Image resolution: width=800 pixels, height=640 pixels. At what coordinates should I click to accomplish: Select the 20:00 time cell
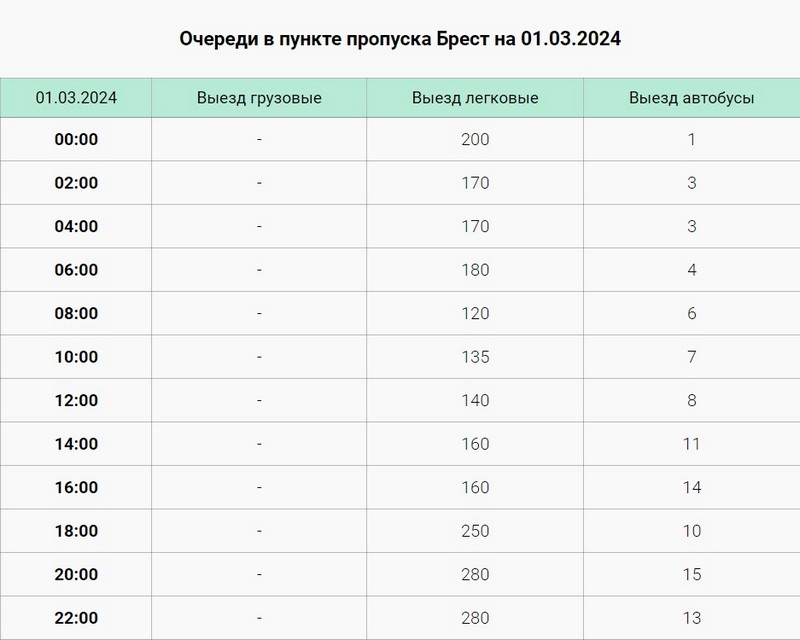tap(76, 575)
